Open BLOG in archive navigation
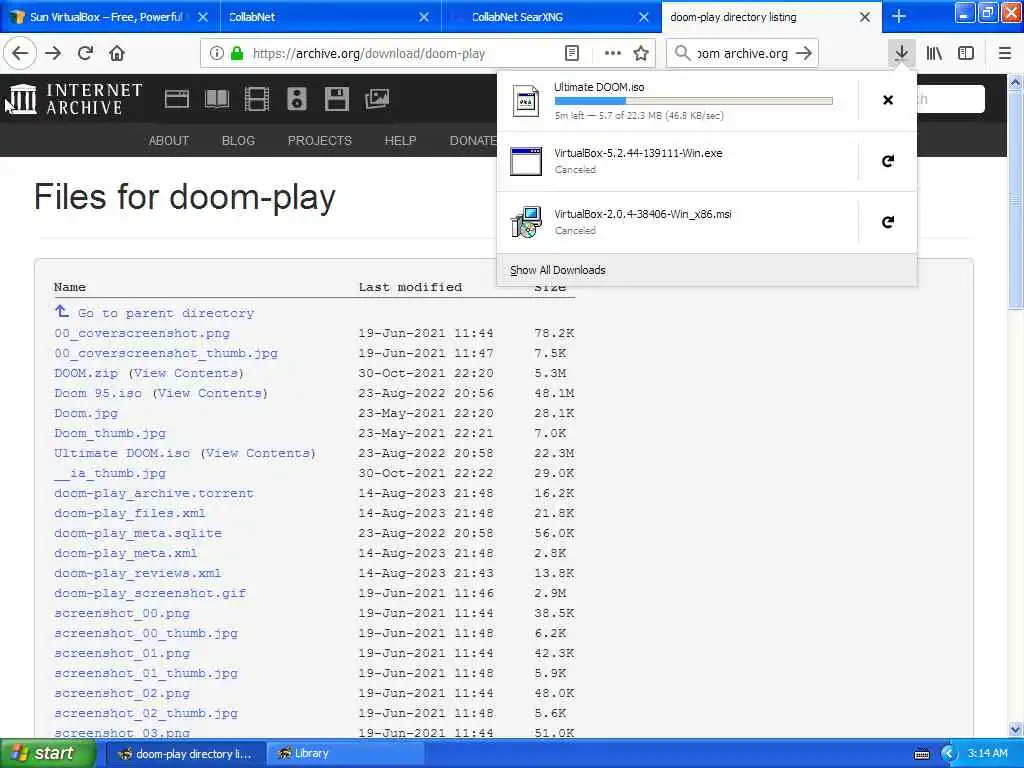The height and width of the screenshot is (768, 1024). click(238, 140)
